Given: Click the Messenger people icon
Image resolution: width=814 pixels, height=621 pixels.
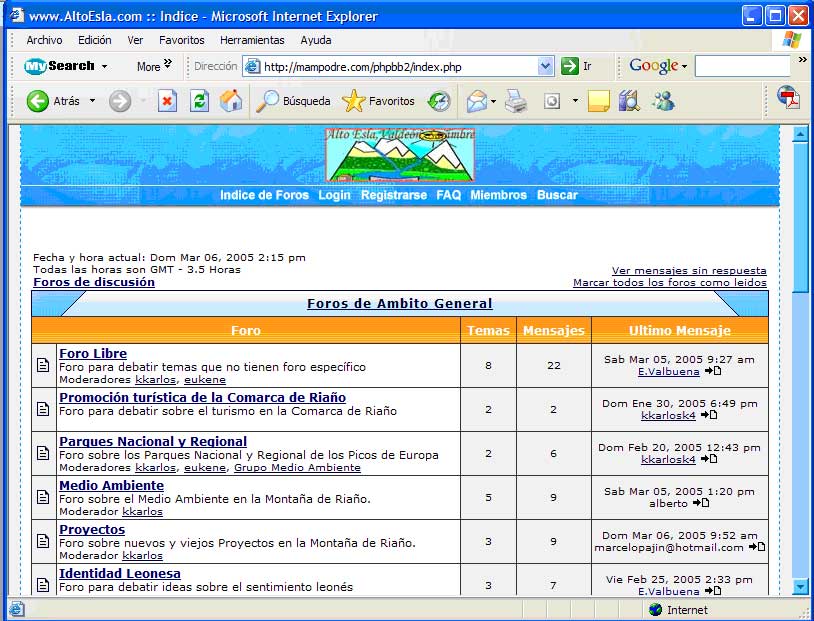Looking at the screenshot, I should click(663, 101).
